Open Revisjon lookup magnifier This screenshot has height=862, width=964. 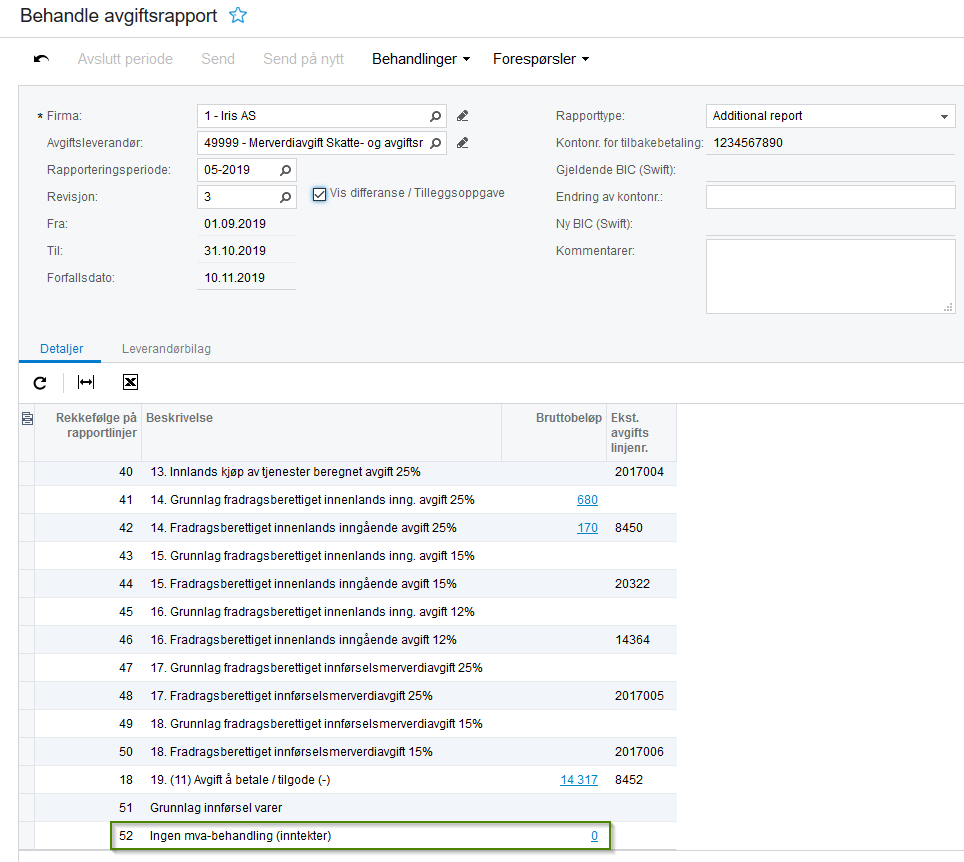click(x=285, y=197)
